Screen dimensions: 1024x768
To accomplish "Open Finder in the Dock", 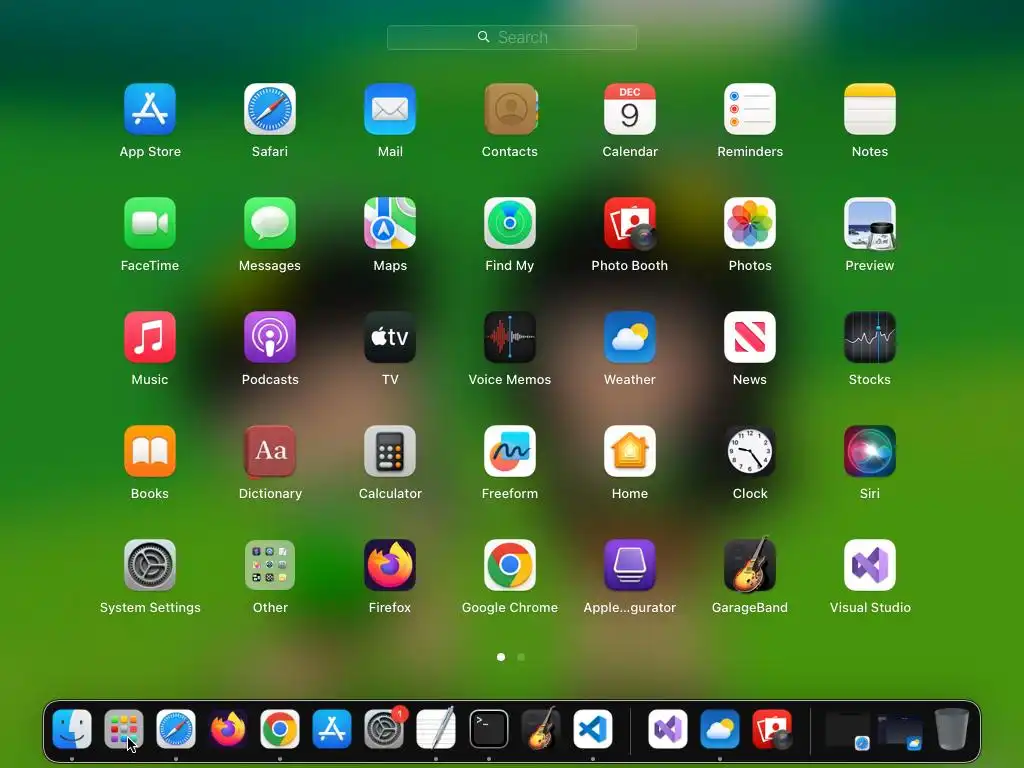I will pos(72,729).
